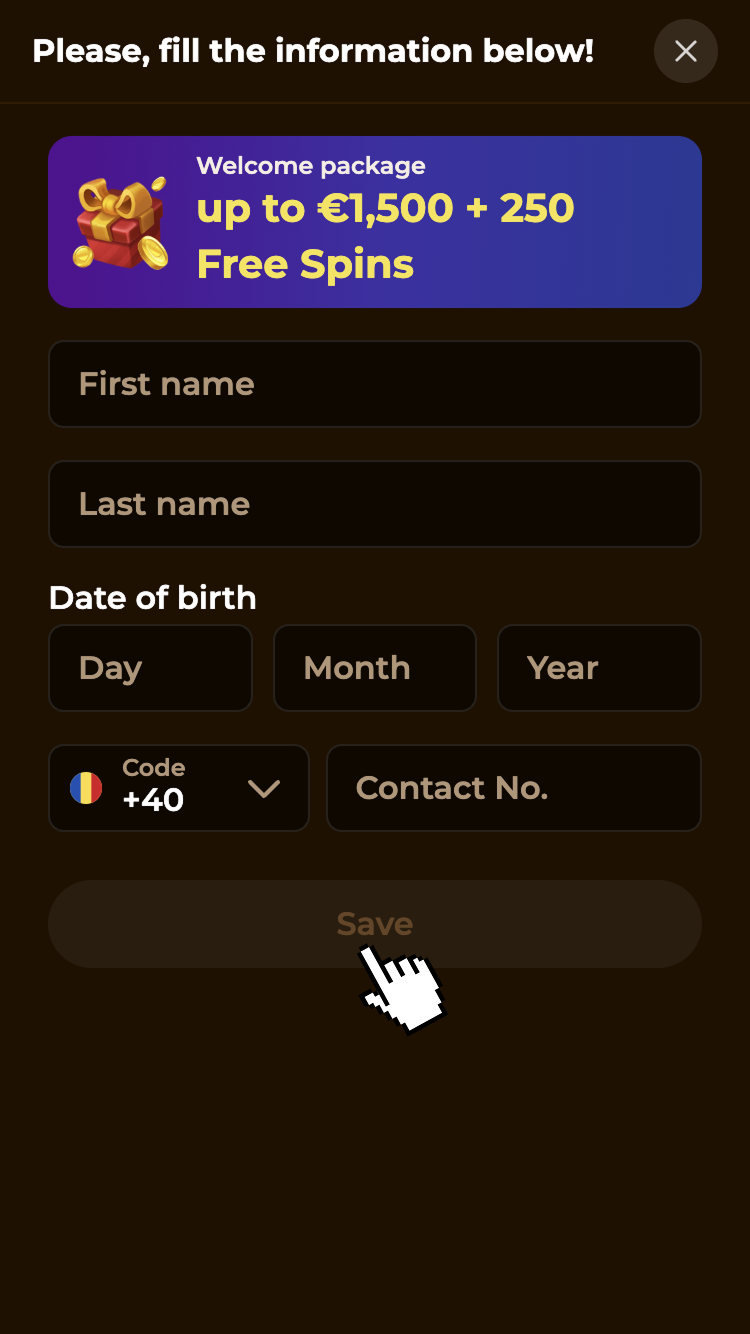Screen dimensions: 750x1334
Task: Select the +40 dialing code value
Action: [153, 801]
